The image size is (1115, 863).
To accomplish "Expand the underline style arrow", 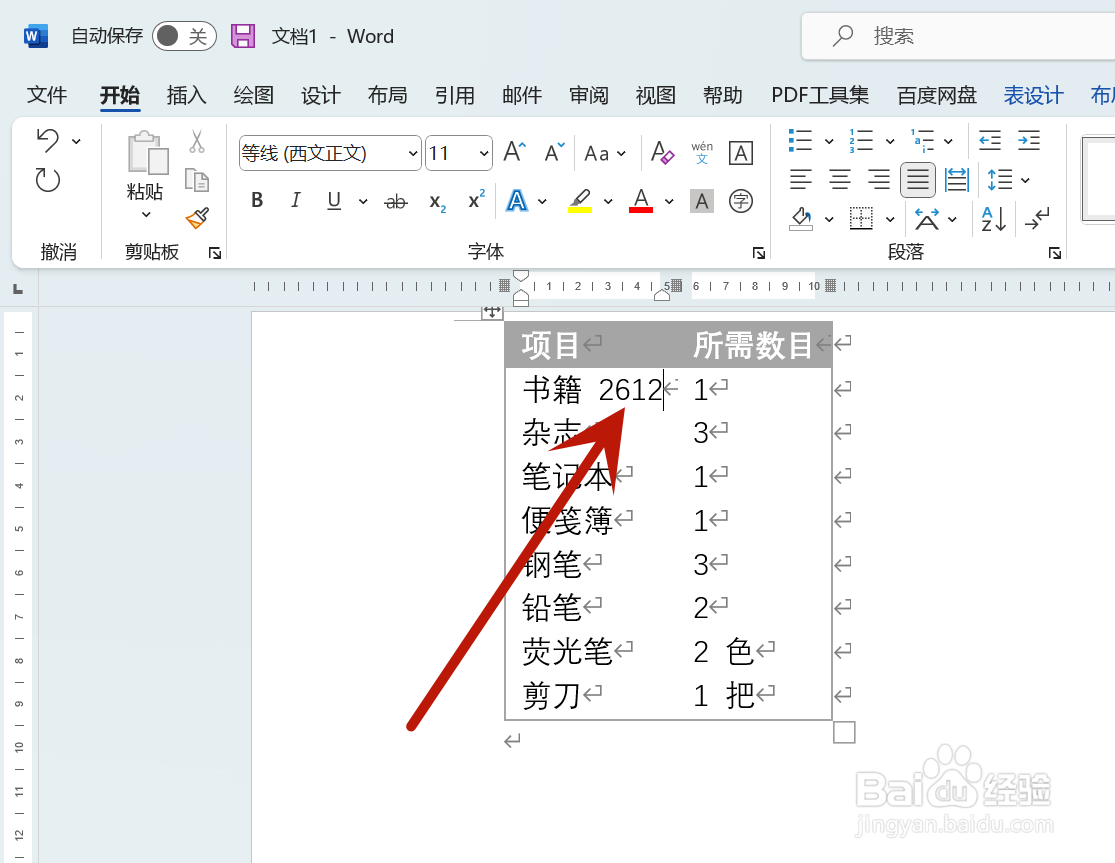I will tap(363, 202).
